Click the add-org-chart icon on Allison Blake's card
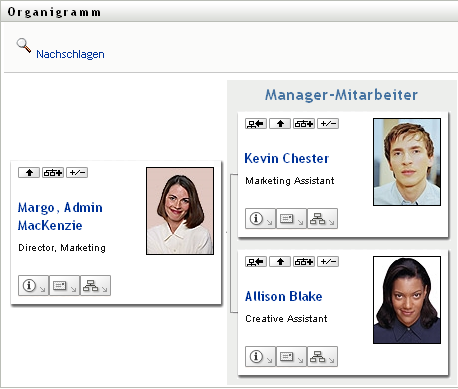 [304, 262]
